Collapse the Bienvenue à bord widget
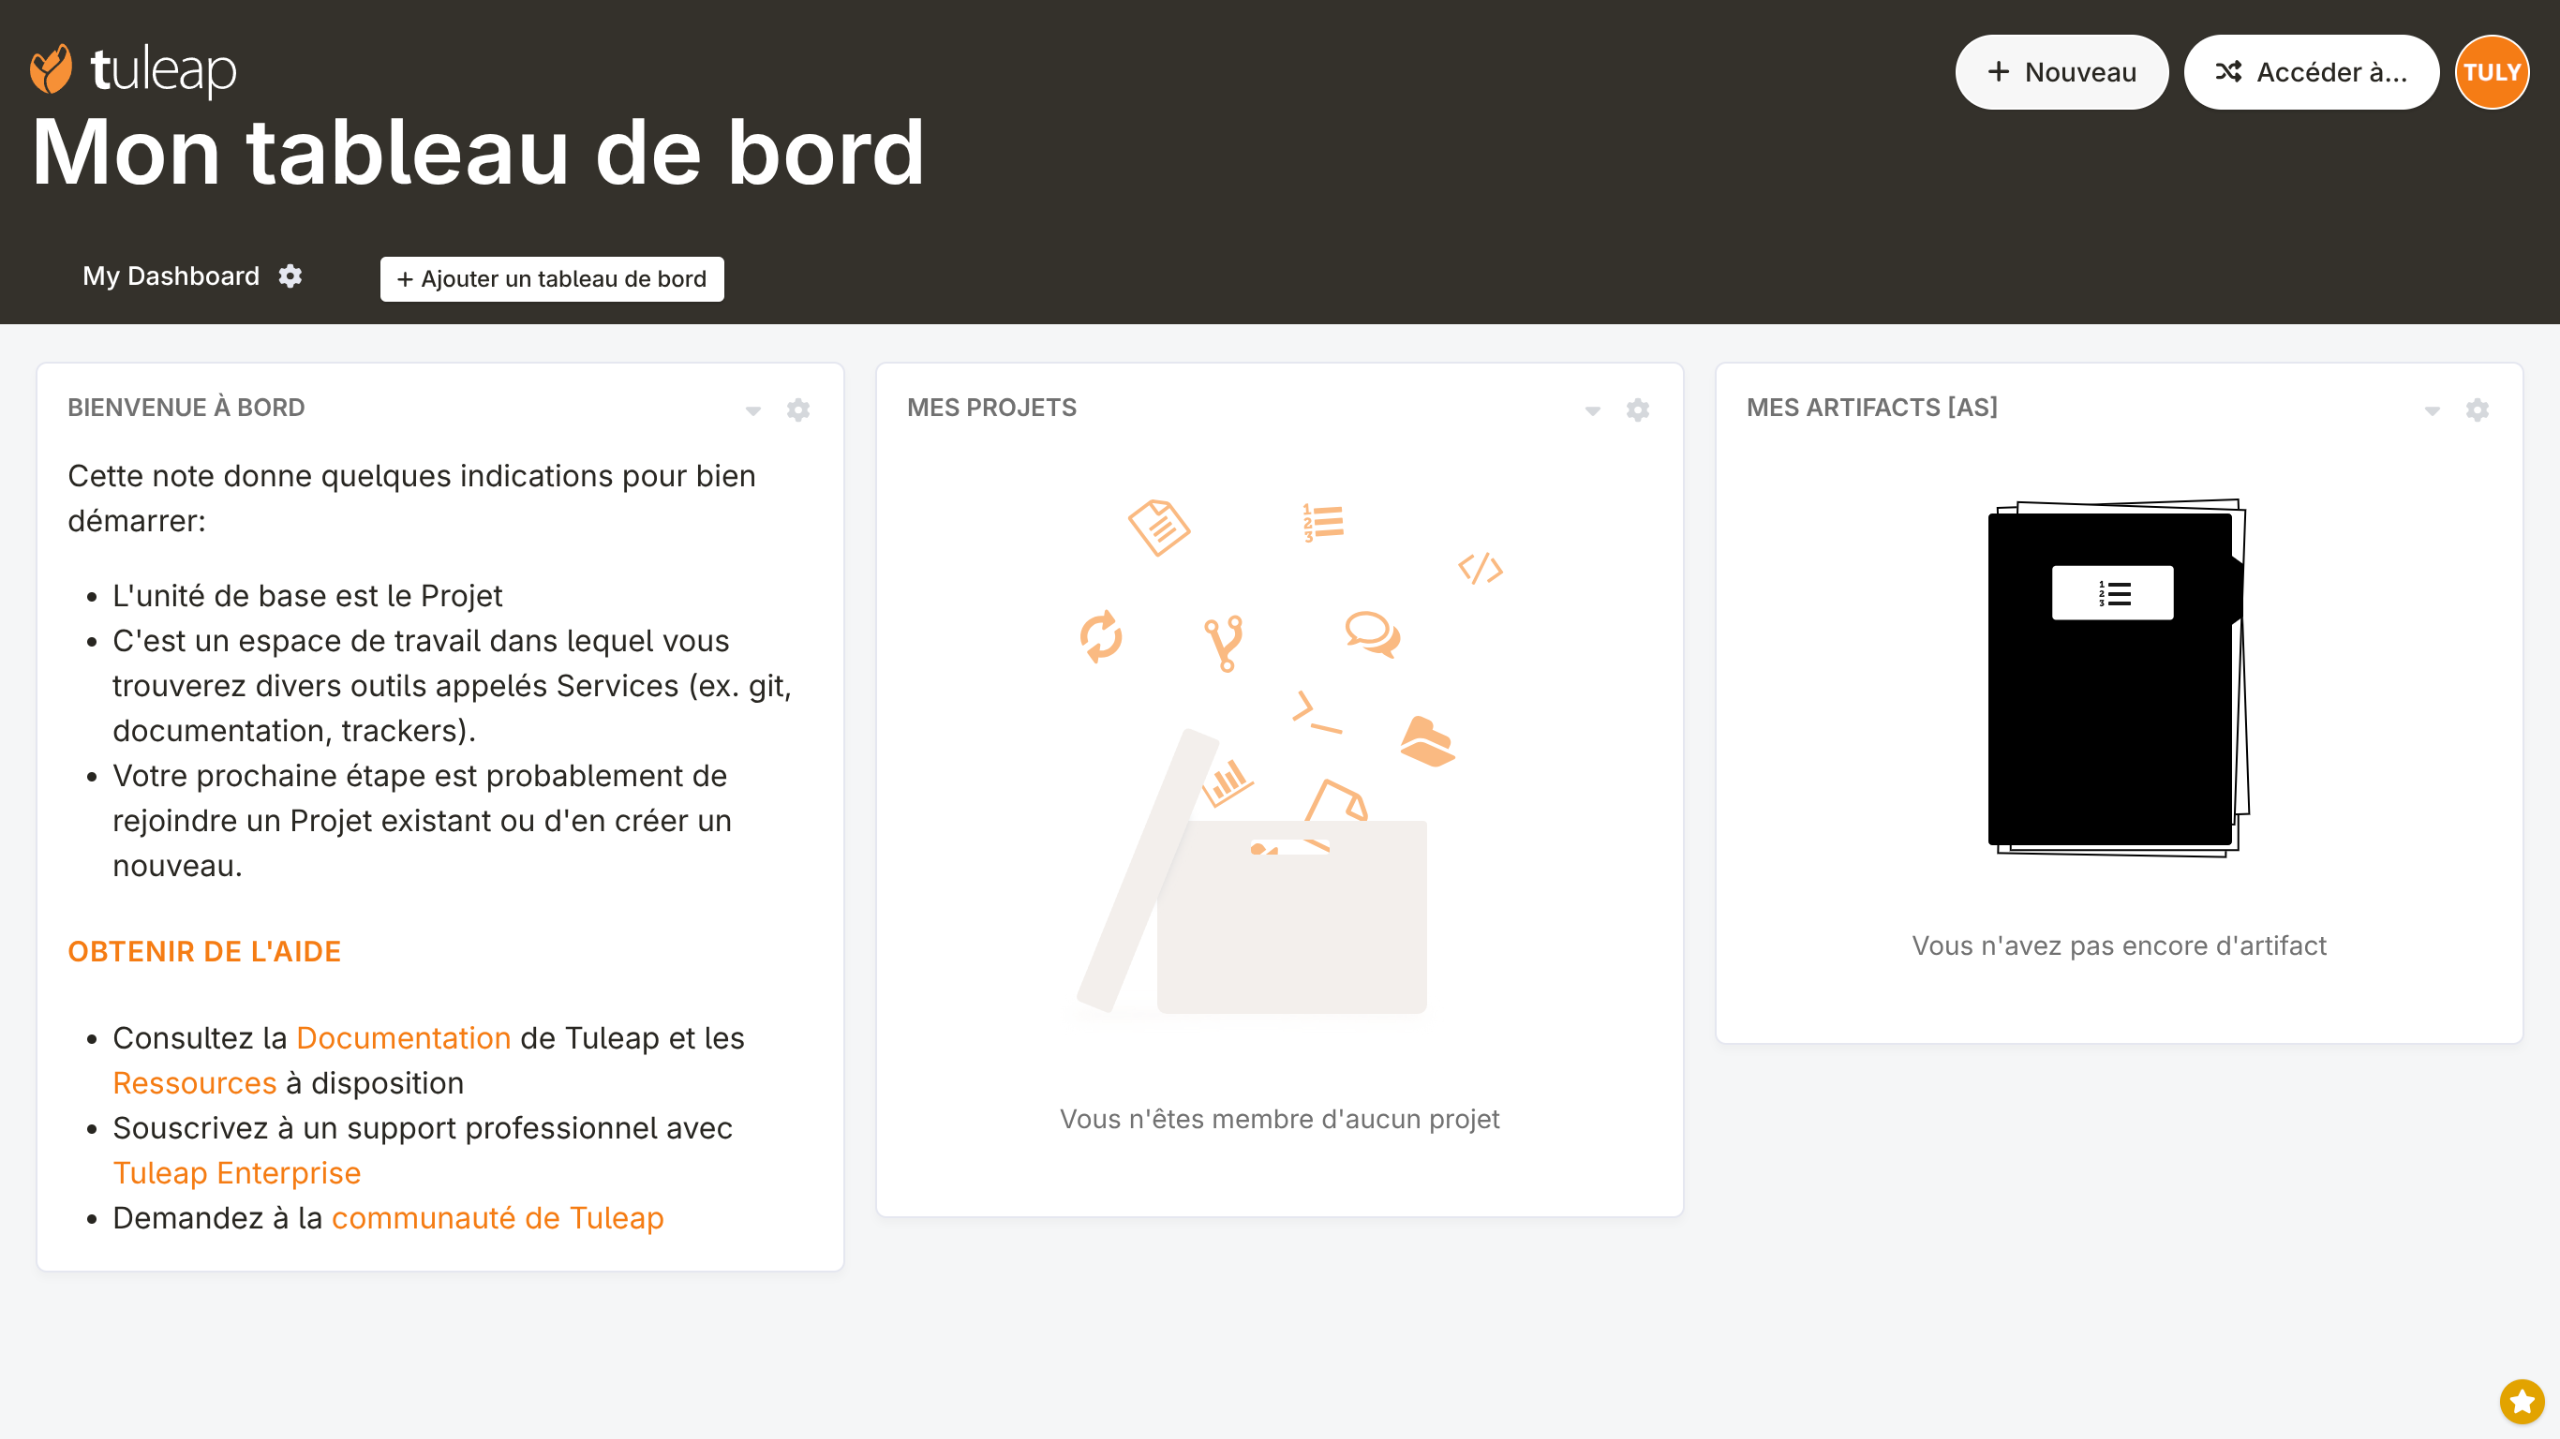This screenshot has height=1439, width=2560. (753, 411)
